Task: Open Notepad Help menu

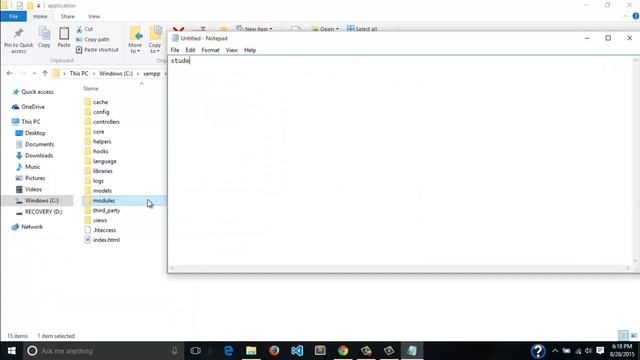Action: [250, 50]
